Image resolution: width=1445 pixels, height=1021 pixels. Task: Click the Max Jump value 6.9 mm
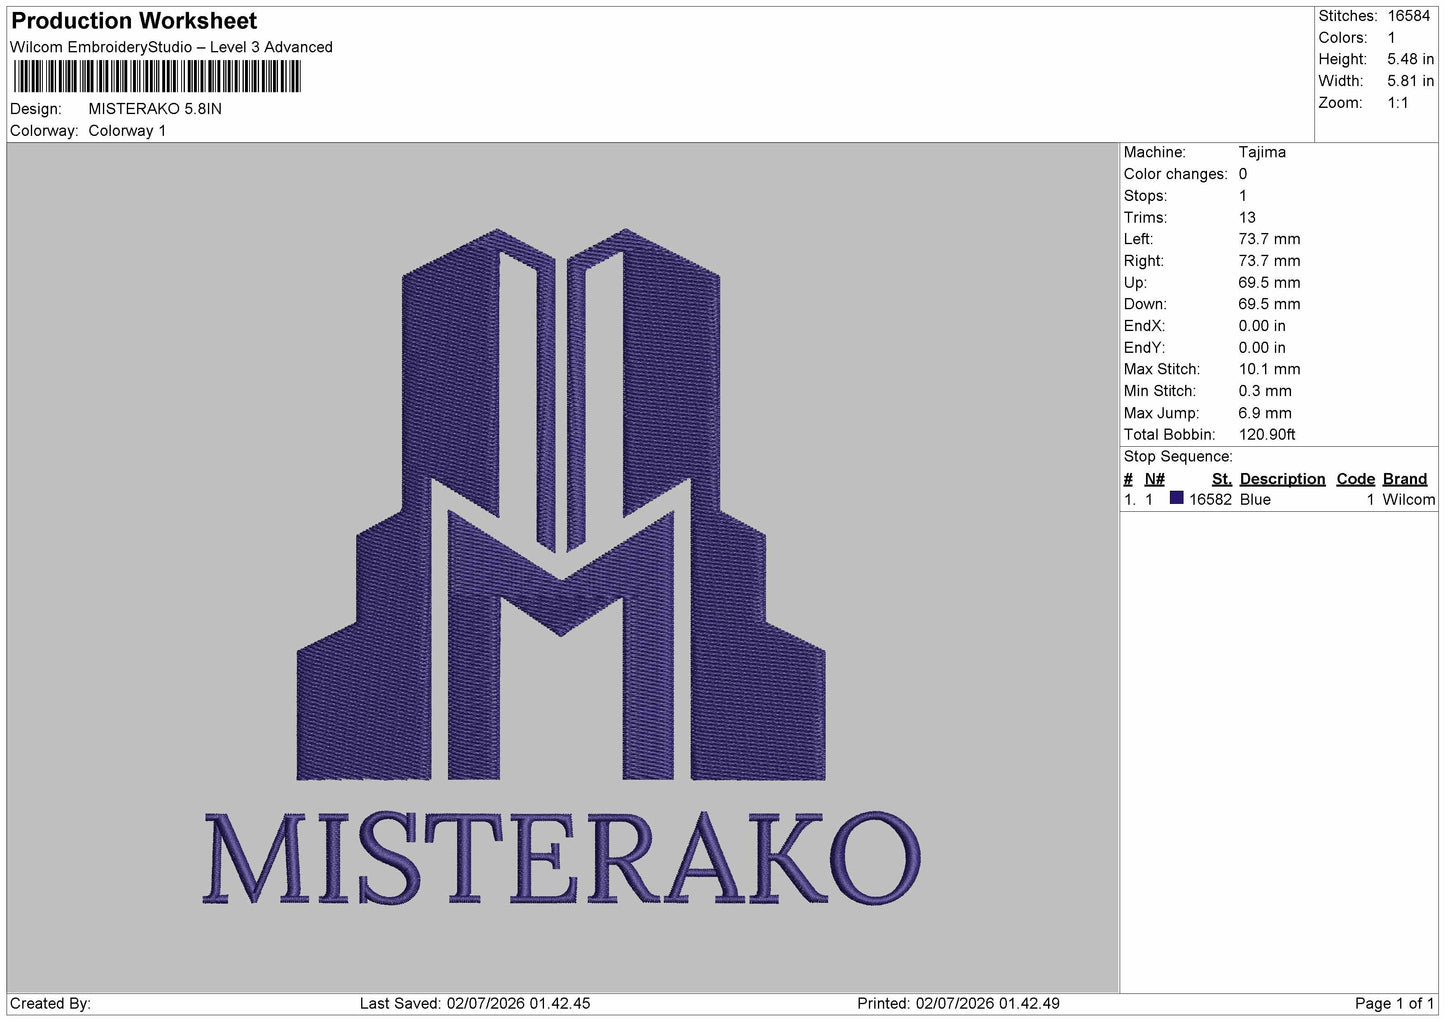pos(1265,413)
